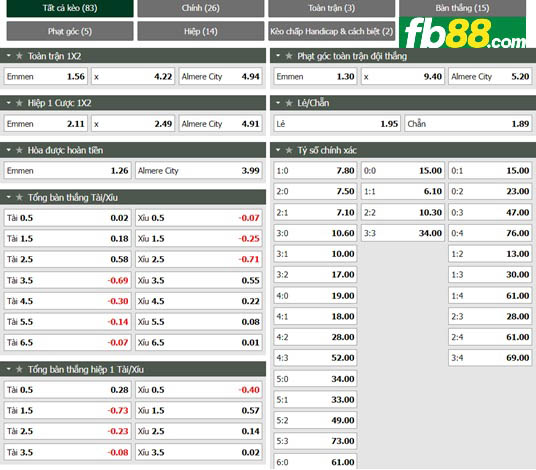536x470 pixels.
Task: Collapse the Tỷ số chính xác arrow
Action: point(278,150)
